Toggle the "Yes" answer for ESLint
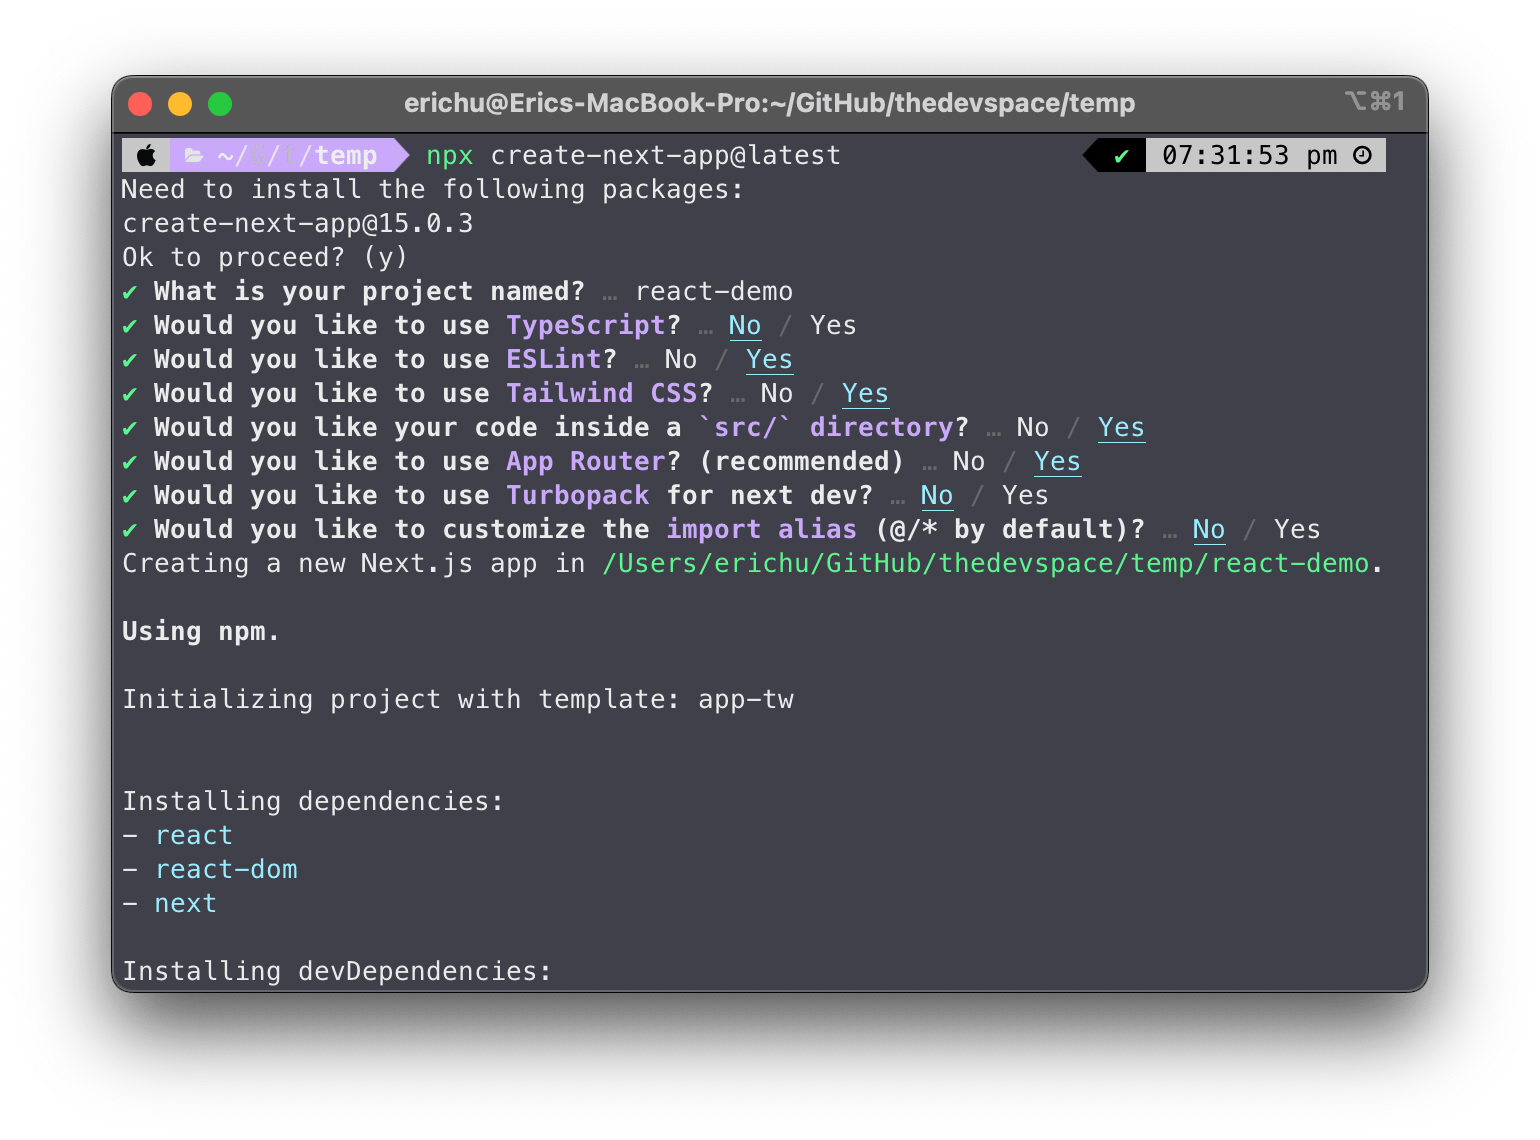This screenshot has height=1140, width=1540. [769, 359]
